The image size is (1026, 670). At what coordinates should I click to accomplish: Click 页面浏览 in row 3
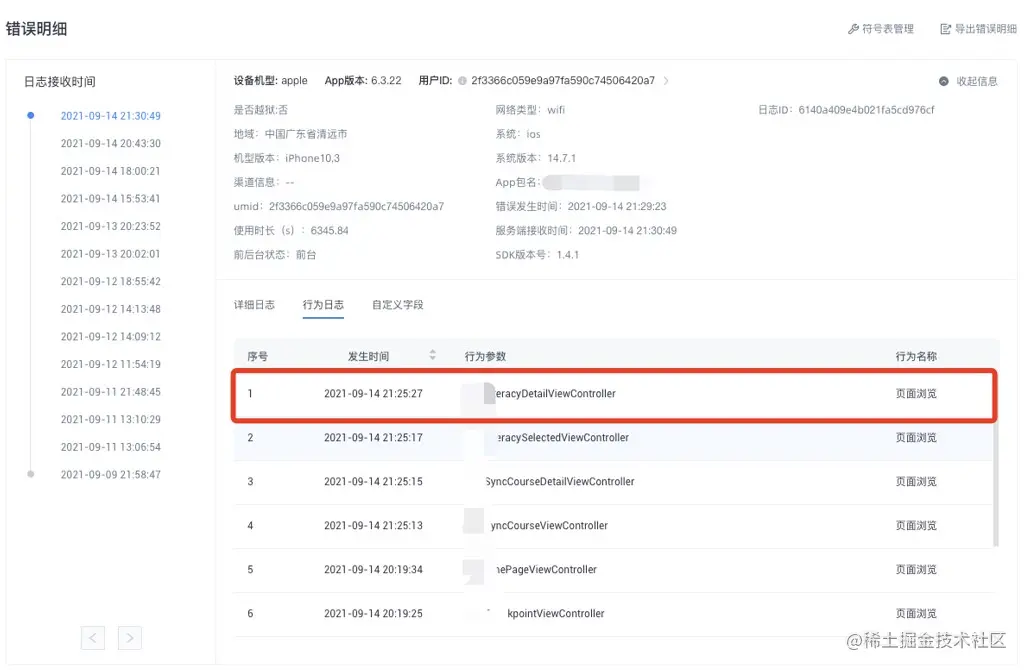[x=916, y=482]
